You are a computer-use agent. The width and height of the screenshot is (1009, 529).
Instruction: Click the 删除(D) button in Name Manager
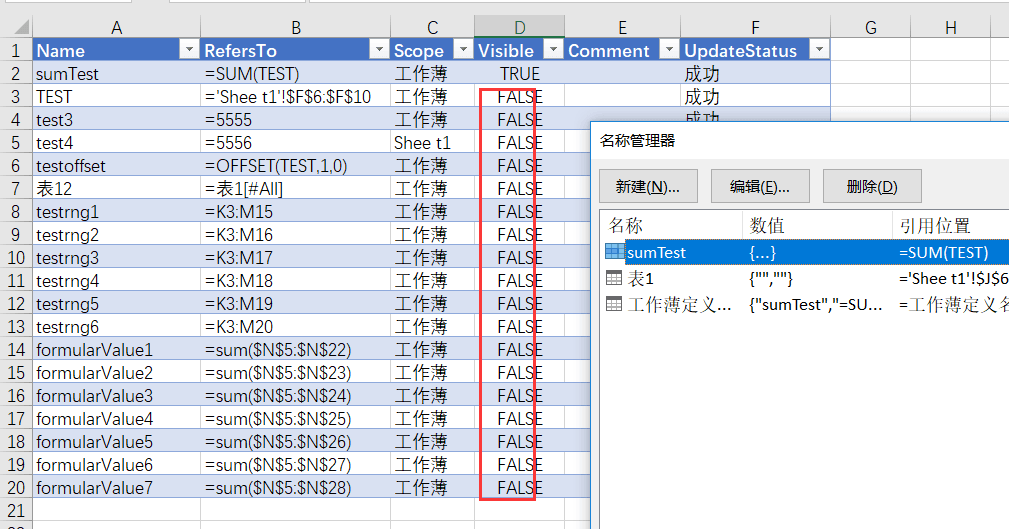click(x=872, y=187)
